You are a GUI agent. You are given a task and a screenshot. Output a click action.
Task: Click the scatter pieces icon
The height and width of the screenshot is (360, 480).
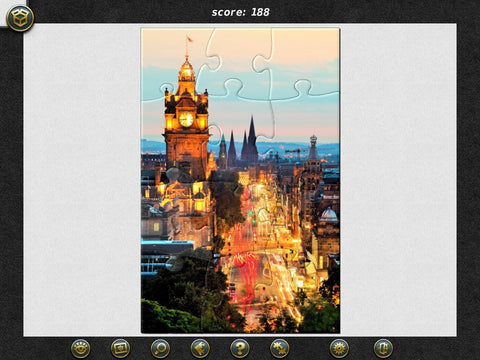pyautogui.click(x=280, y=349)
